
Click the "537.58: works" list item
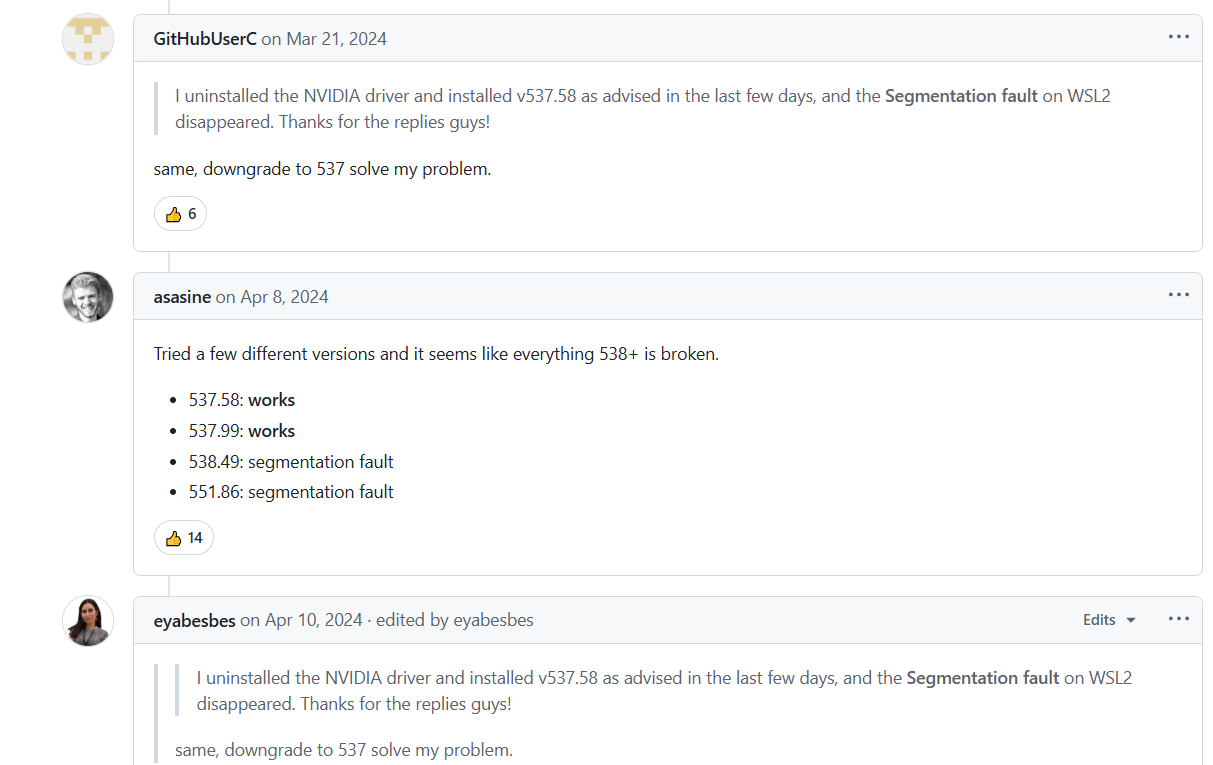pos(242,400)
